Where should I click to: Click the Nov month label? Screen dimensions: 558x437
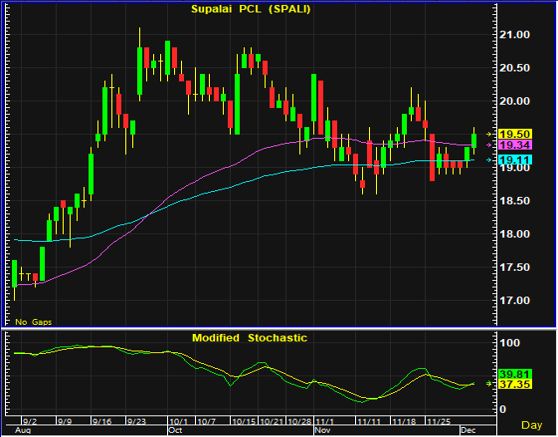point(322,430)
